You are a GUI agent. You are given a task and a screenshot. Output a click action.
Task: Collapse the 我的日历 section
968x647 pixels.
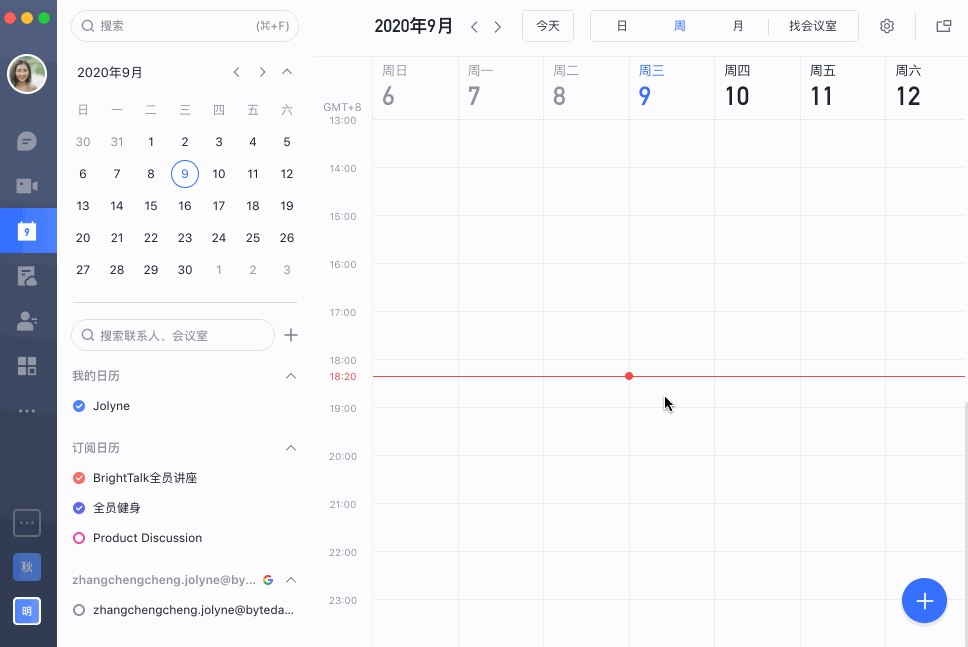click(291, 376)
